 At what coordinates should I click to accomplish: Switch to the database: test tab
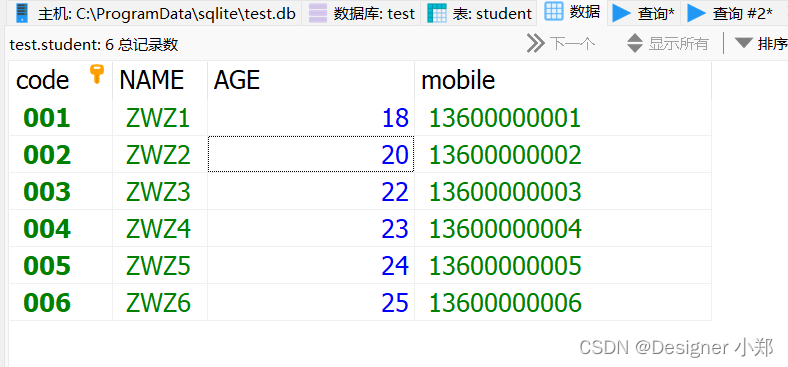click(361, 13)
